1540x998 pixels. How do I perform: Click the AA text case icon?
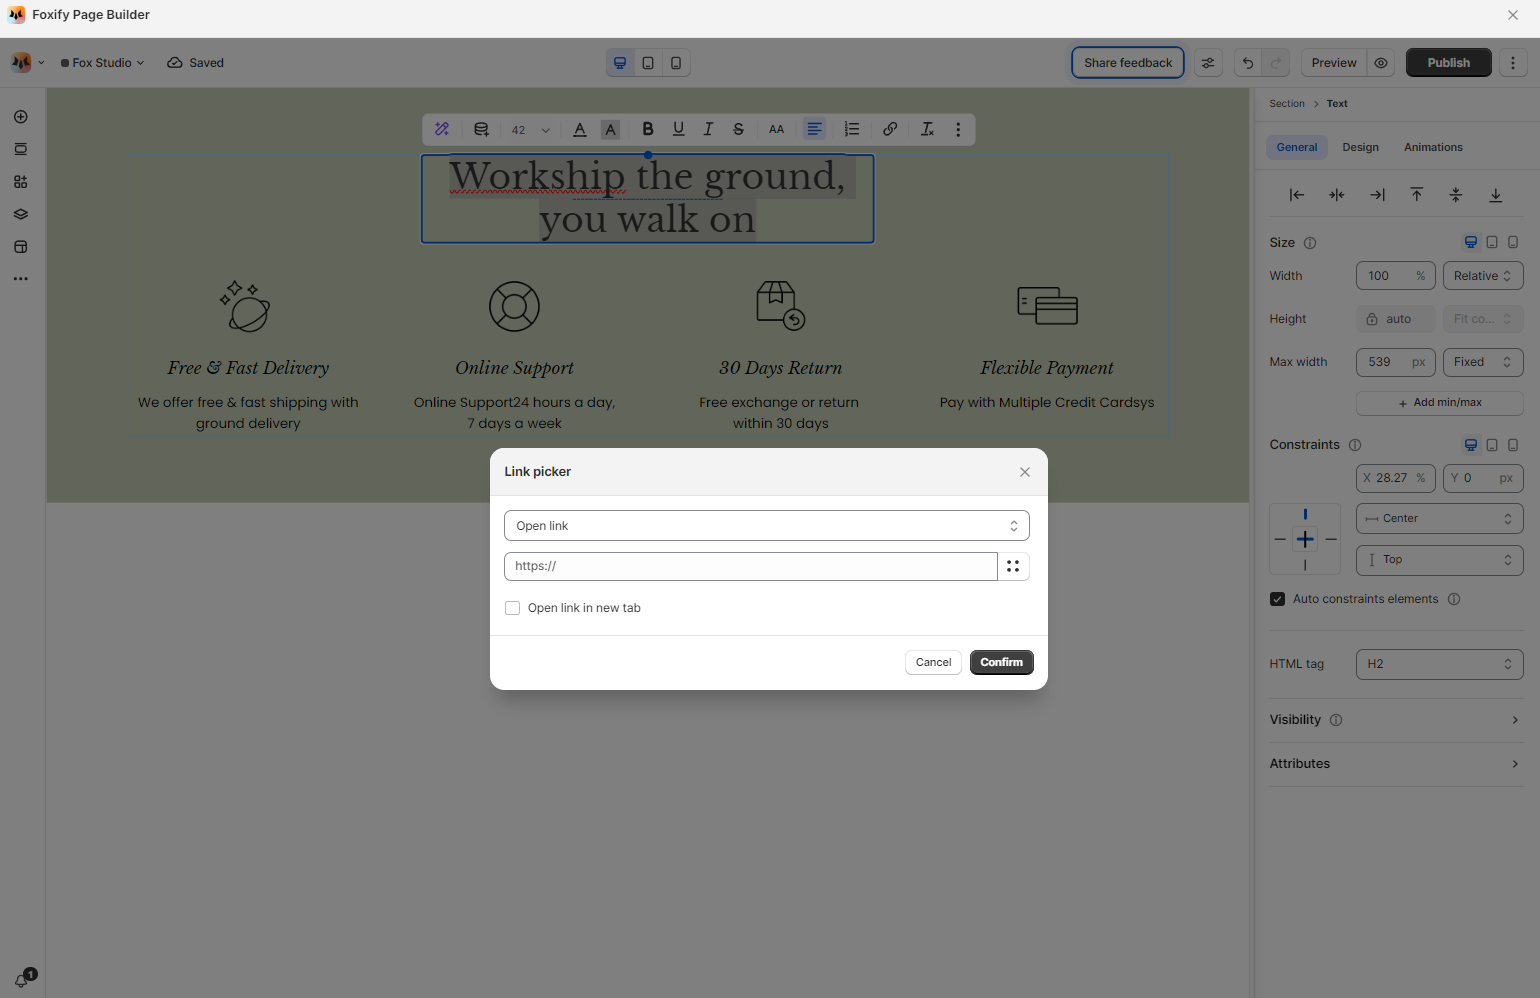pos(776,129)
